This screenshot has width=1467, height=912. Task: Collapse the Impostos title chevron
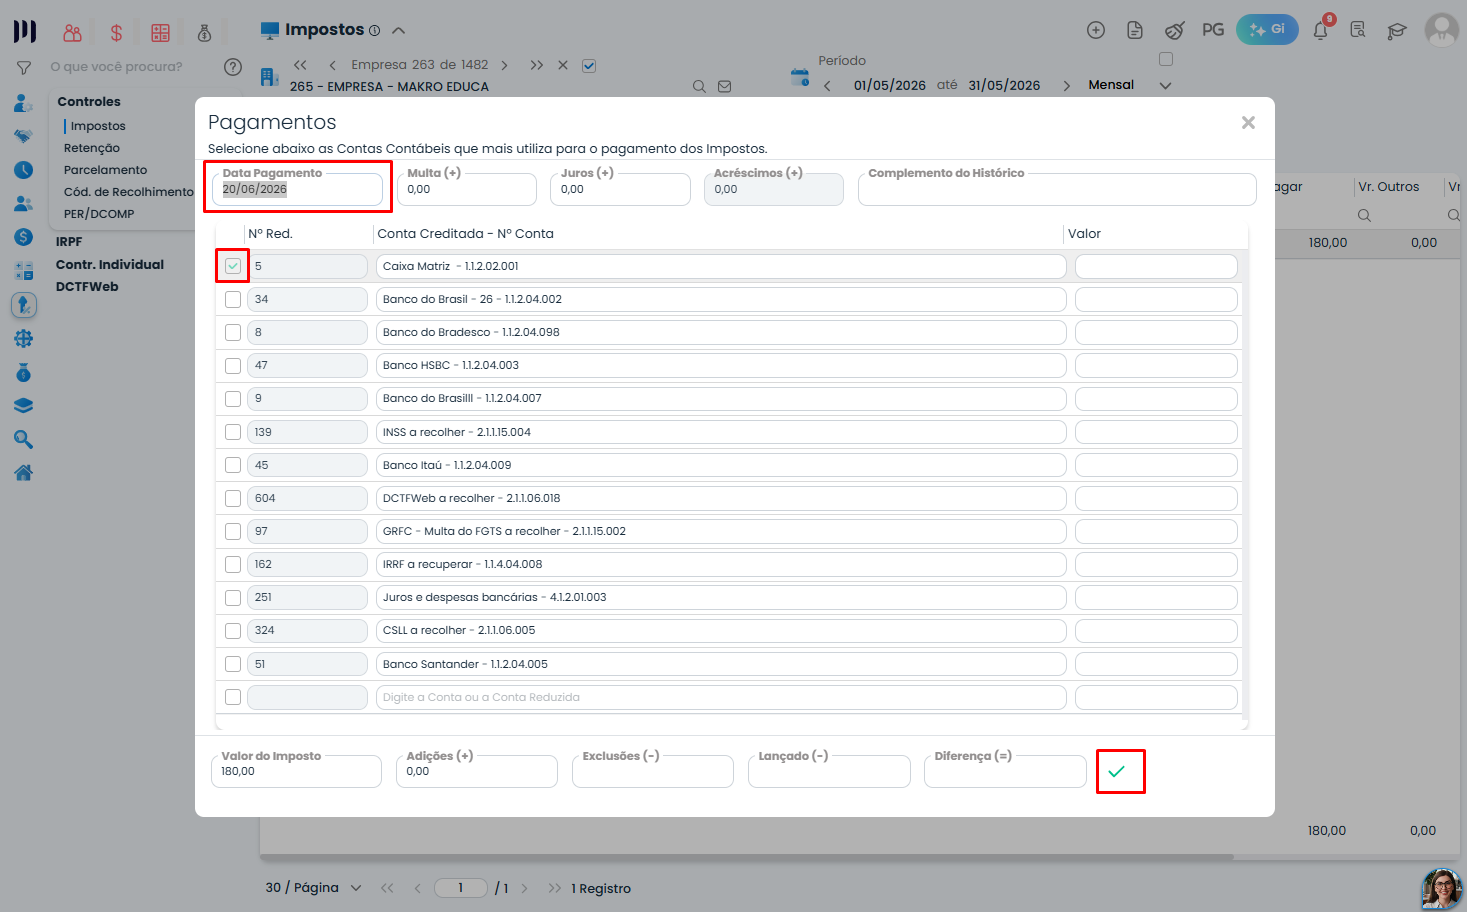pyautogui.click(x=399, y=30)
